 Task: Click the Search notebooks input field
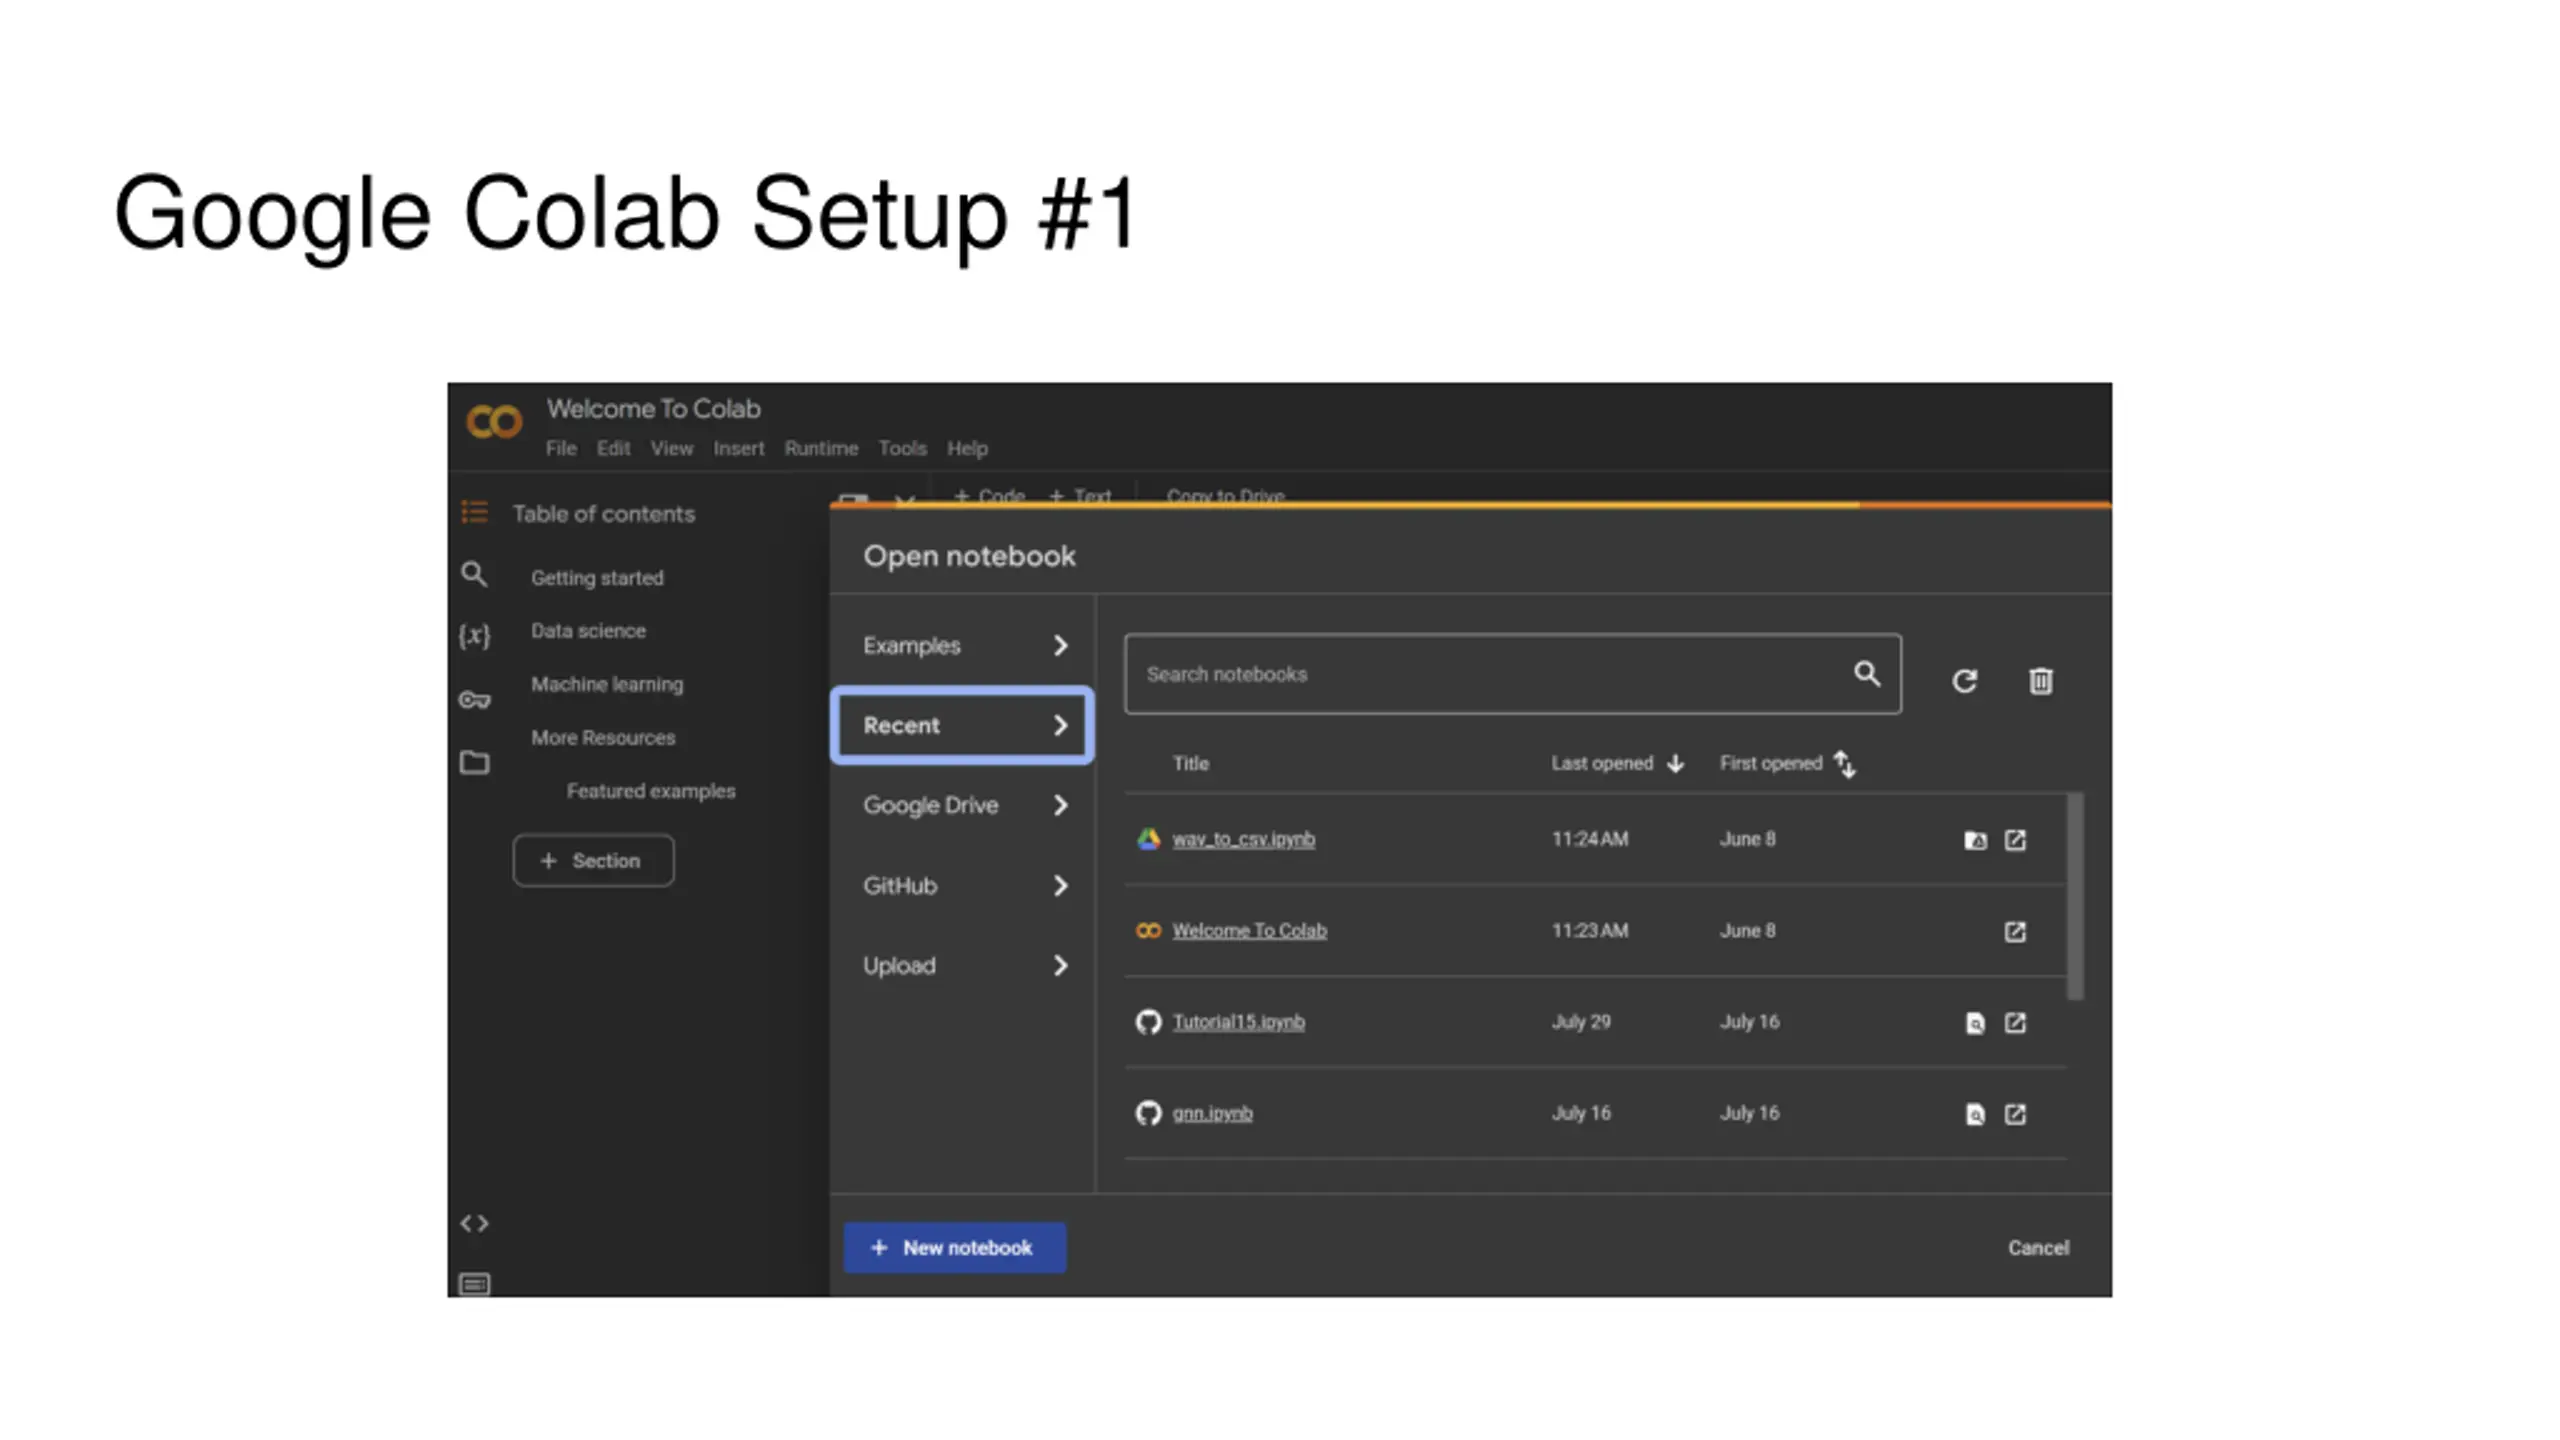pos(1512,674)
